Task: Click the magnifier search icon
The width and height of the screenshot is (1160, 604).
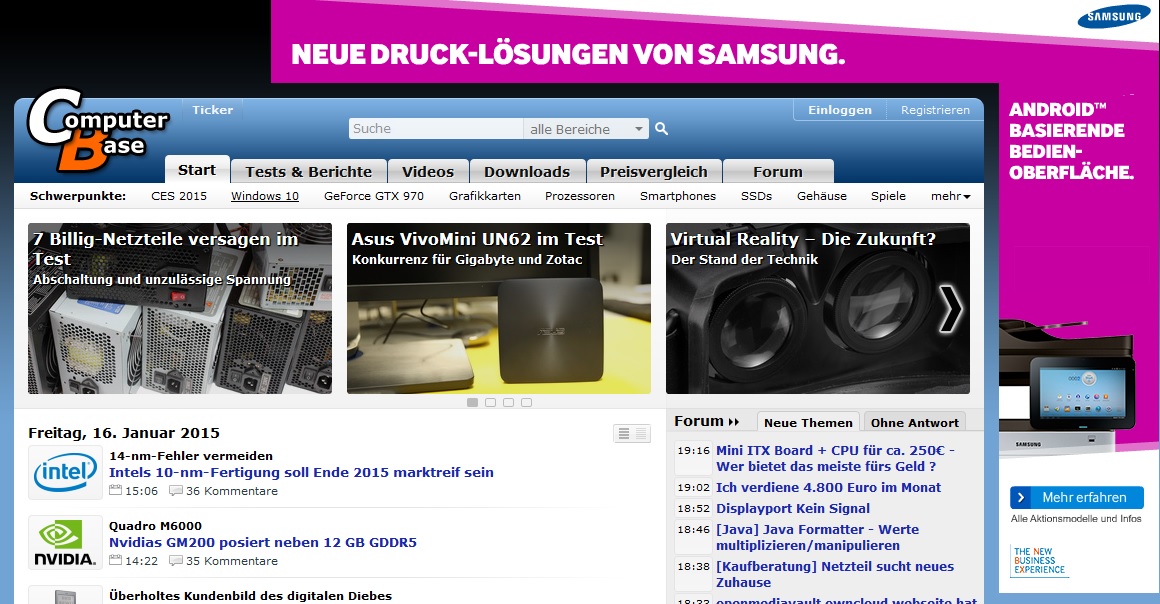Action: tap(661, 129)
